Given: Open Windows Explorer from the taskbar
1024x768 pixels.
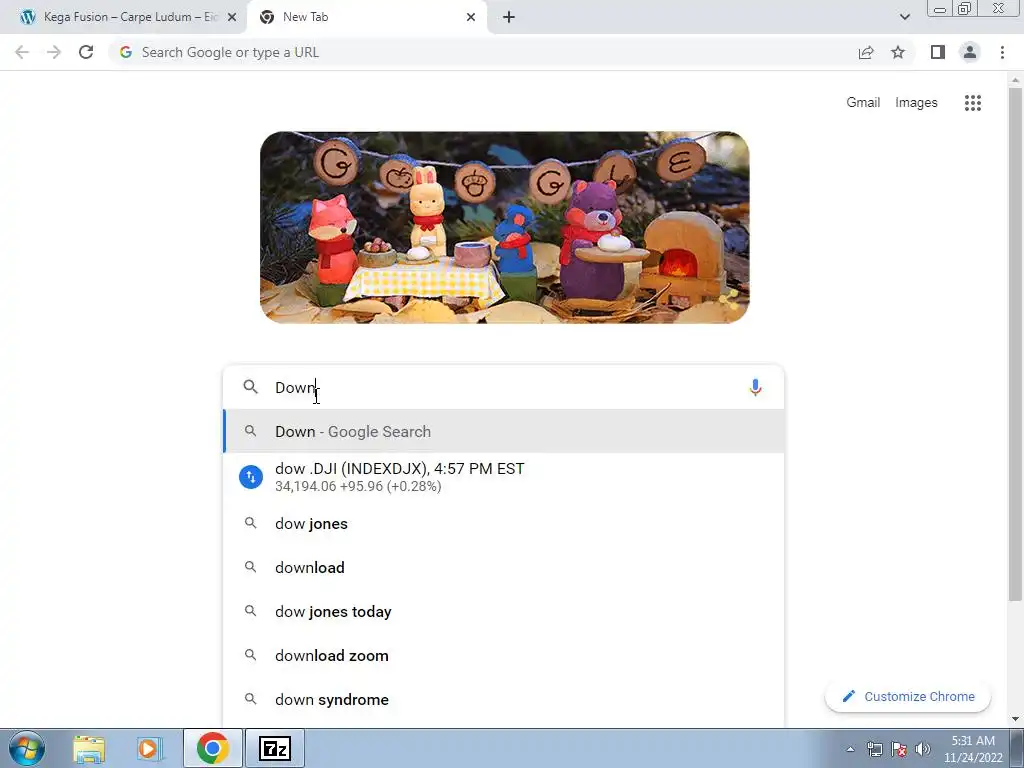Looking at the screenshot, I should 89,749.
